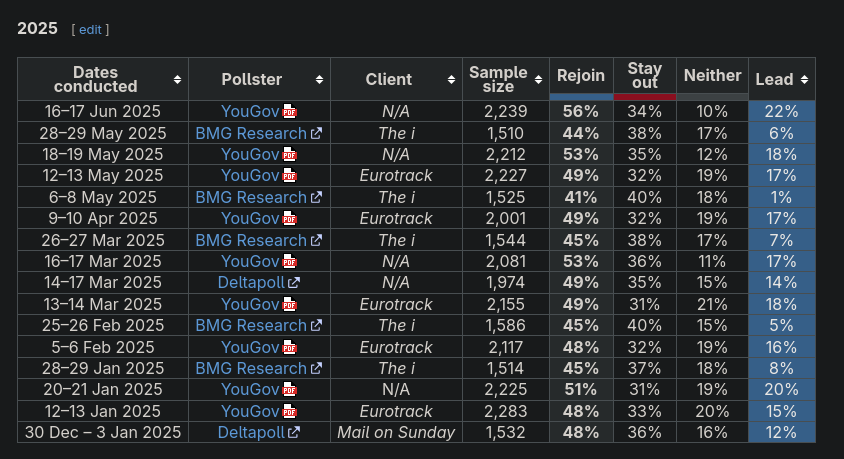The image size is (844, 459).
Task: Click the grey Neither color bar
Action: (x=712, y=97)
